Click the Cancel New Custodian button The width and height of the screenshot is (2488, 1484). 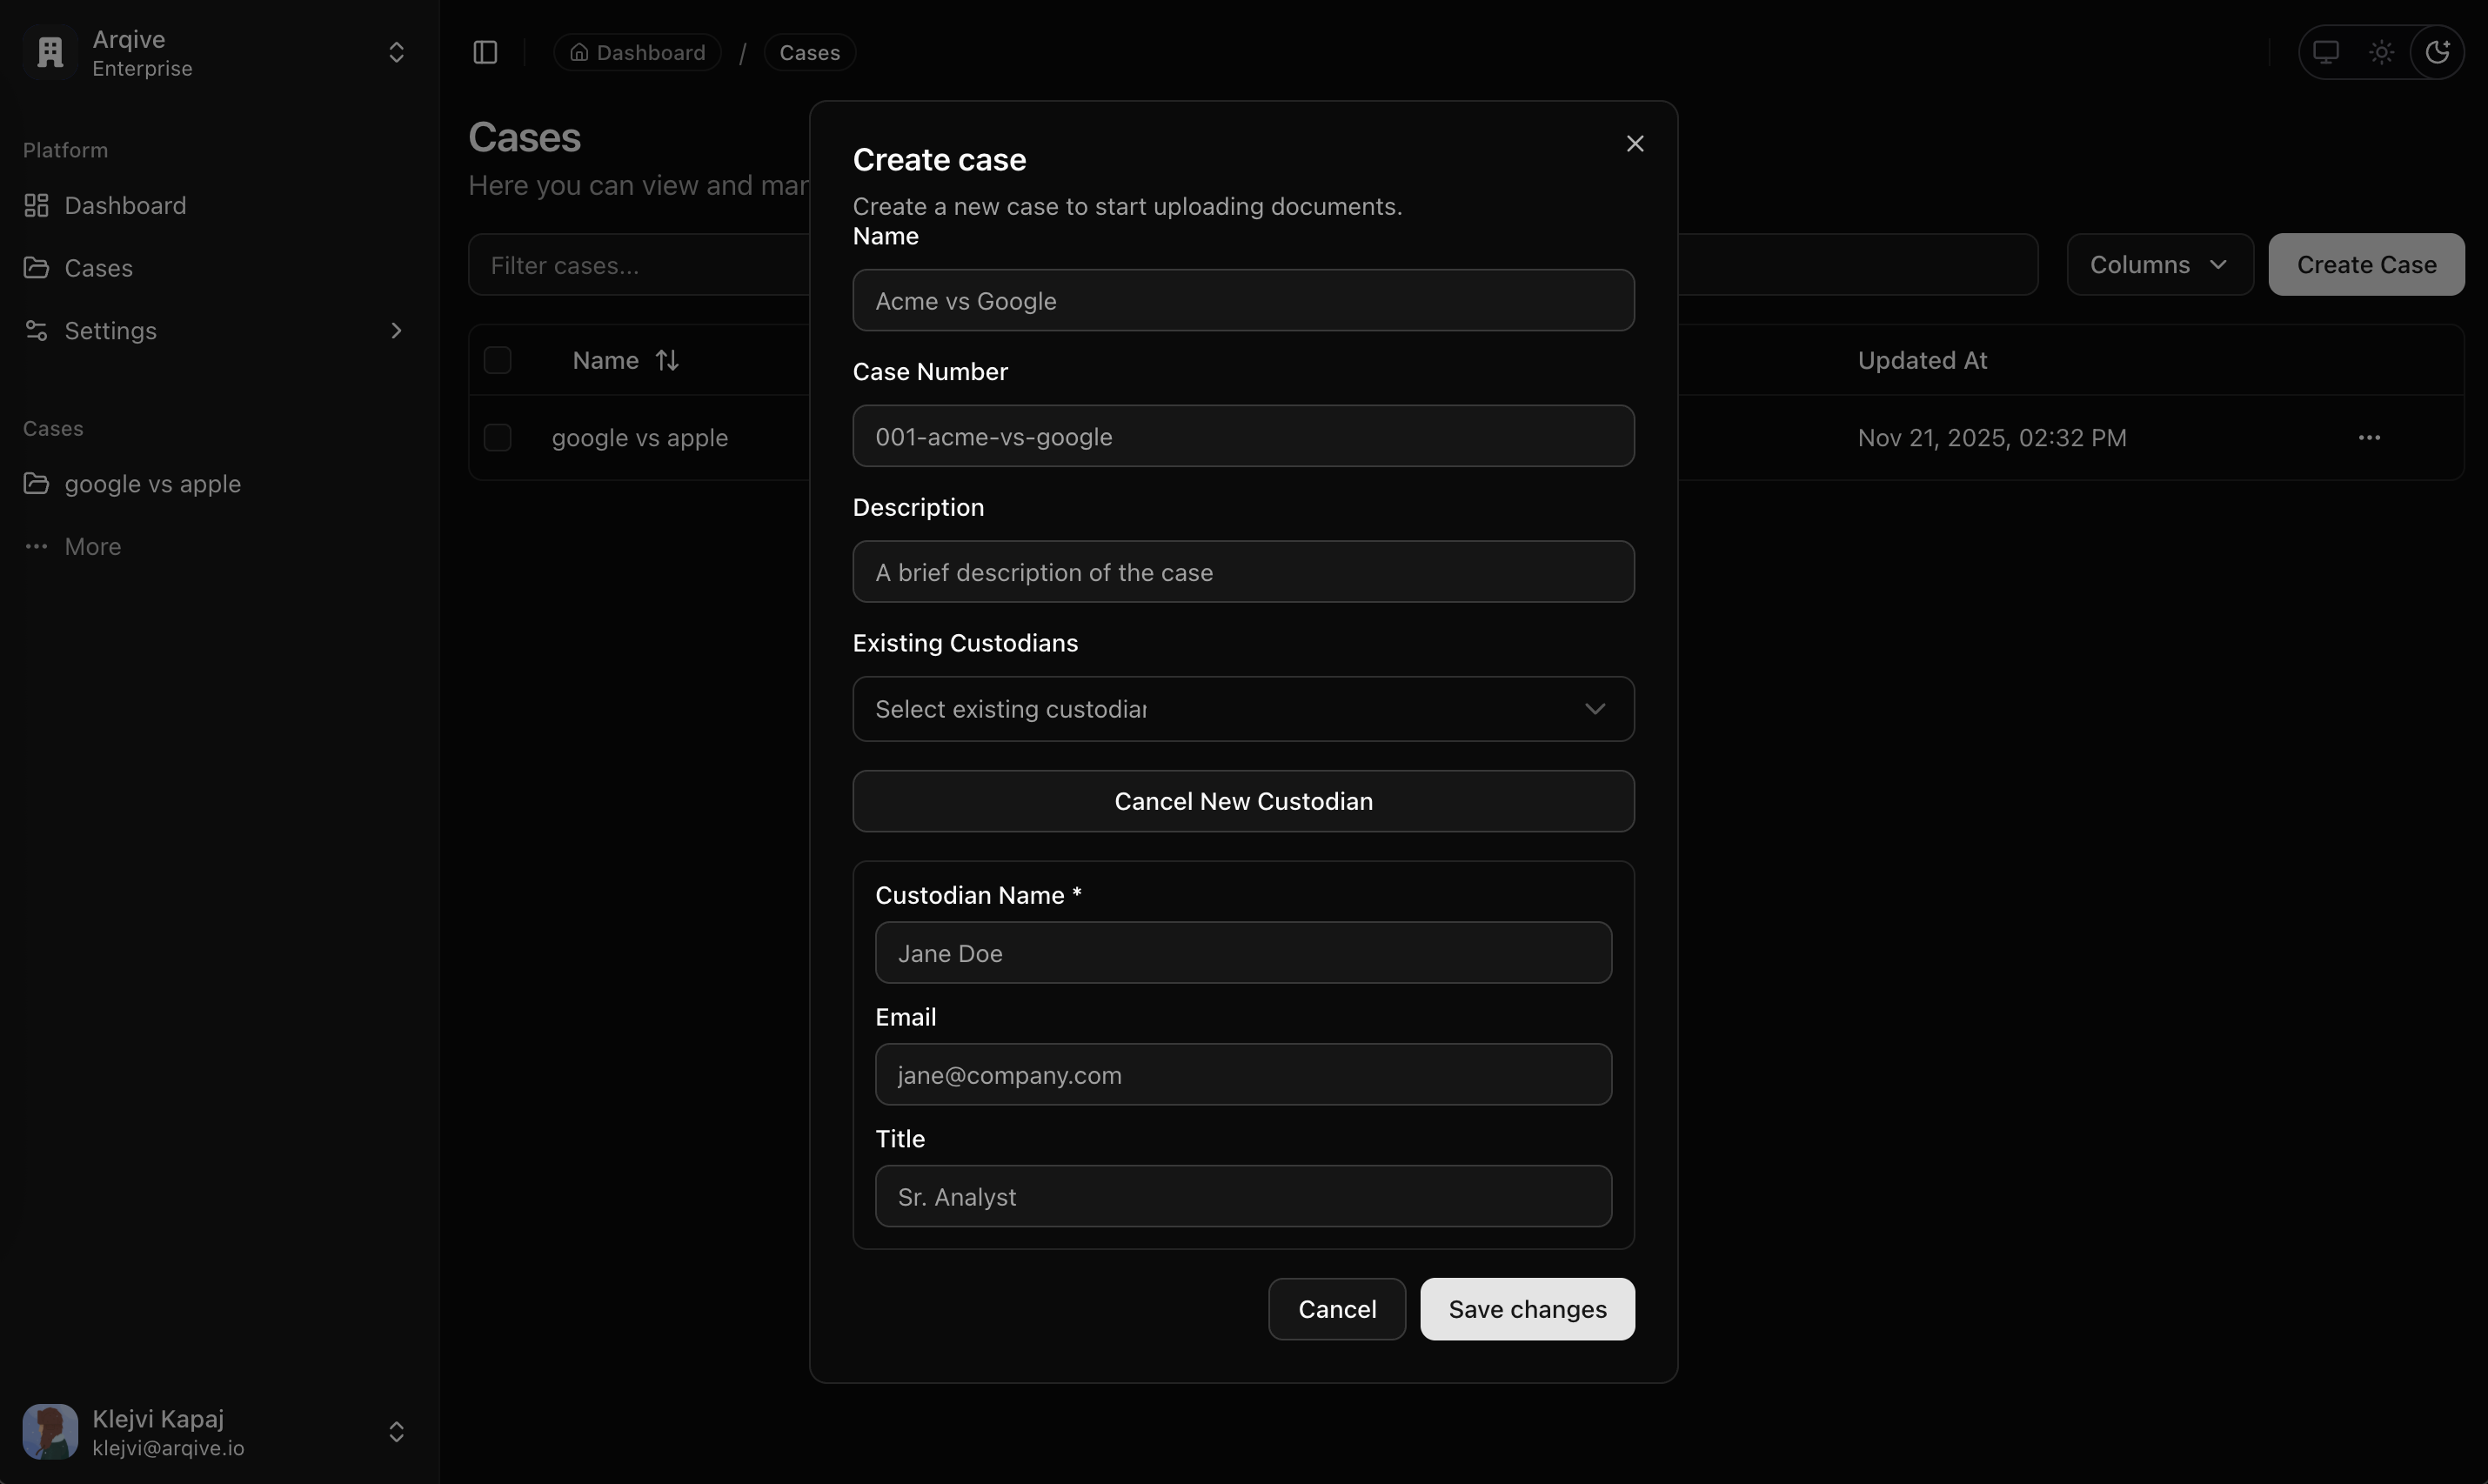point(1243,801)
